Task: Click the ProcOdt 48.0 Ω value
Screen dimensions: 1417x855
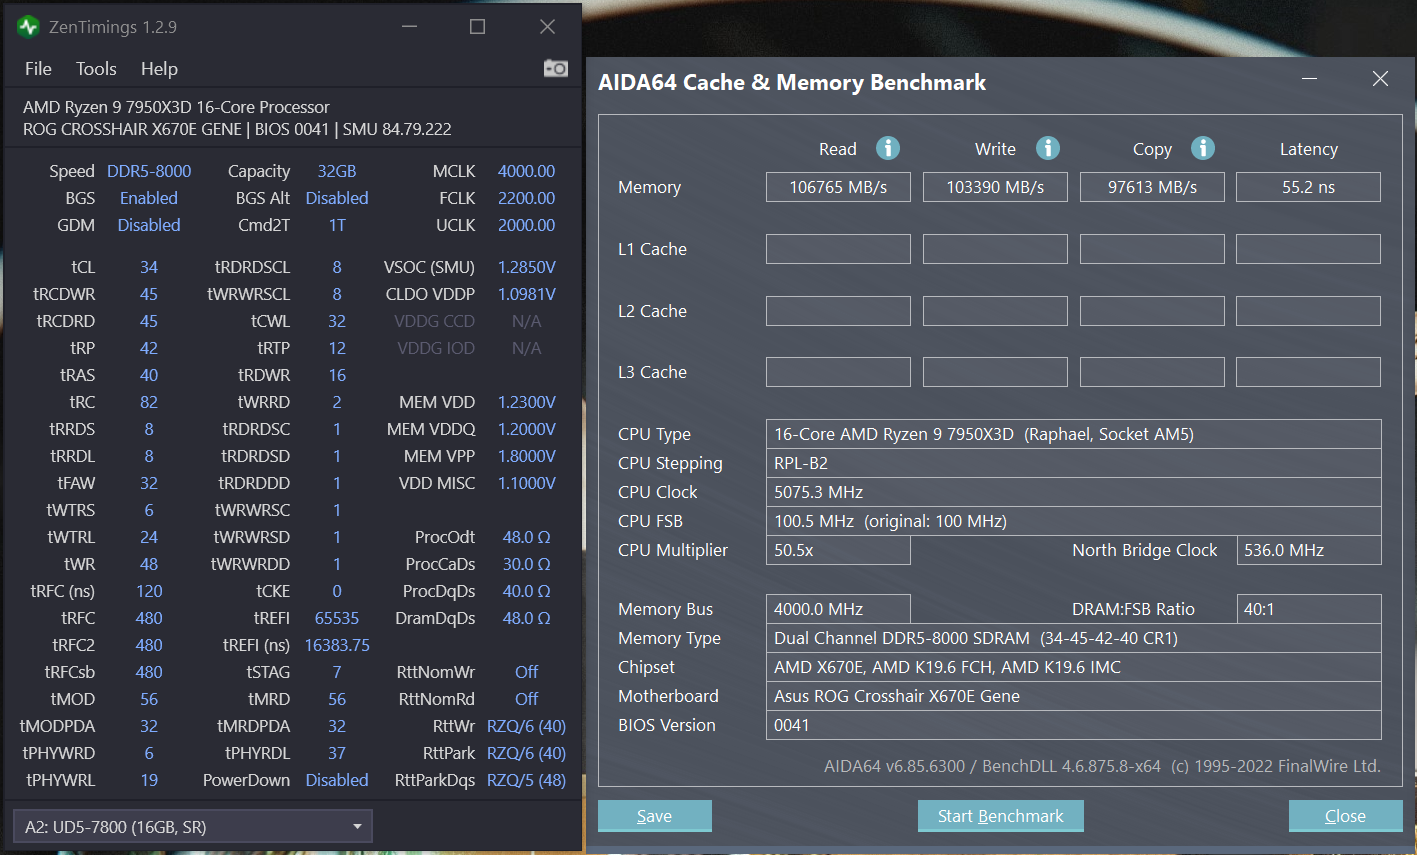Action: click(x=526, y=537)
